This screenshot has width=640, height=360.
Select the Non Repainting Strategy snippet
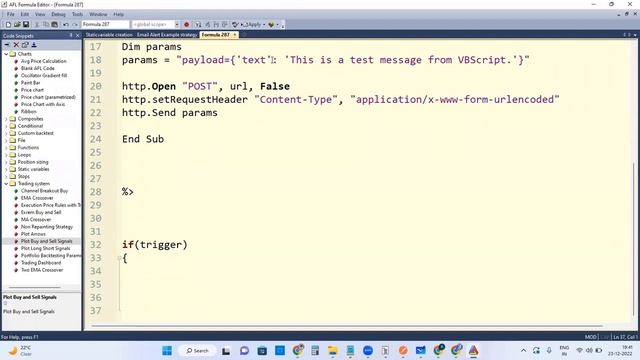tap(47, 227)
